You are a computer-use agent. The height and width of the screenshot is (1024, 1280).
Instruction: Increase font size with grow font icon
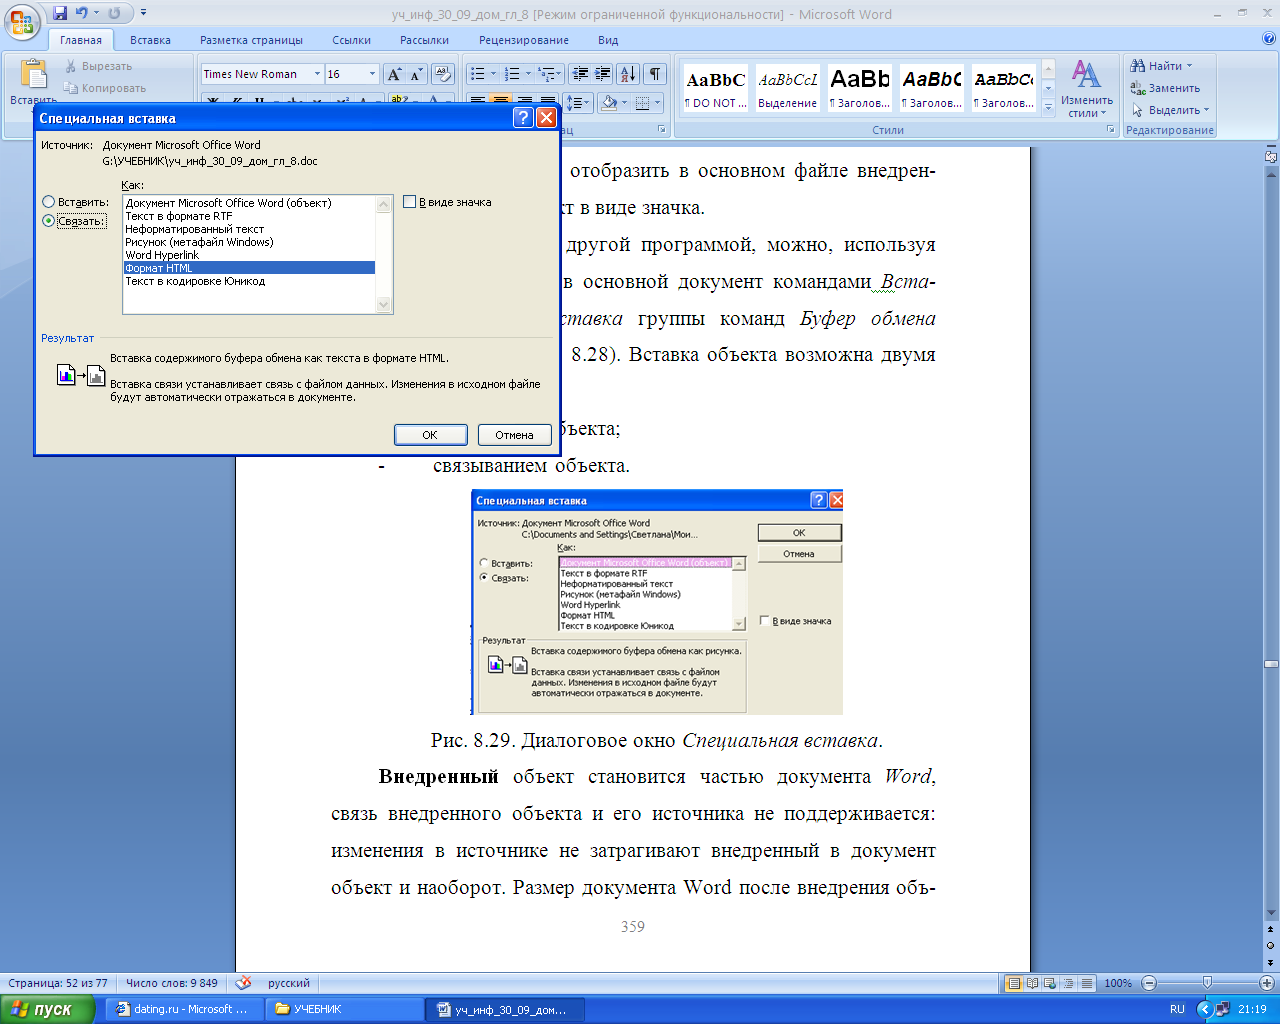tap(394, 74)
